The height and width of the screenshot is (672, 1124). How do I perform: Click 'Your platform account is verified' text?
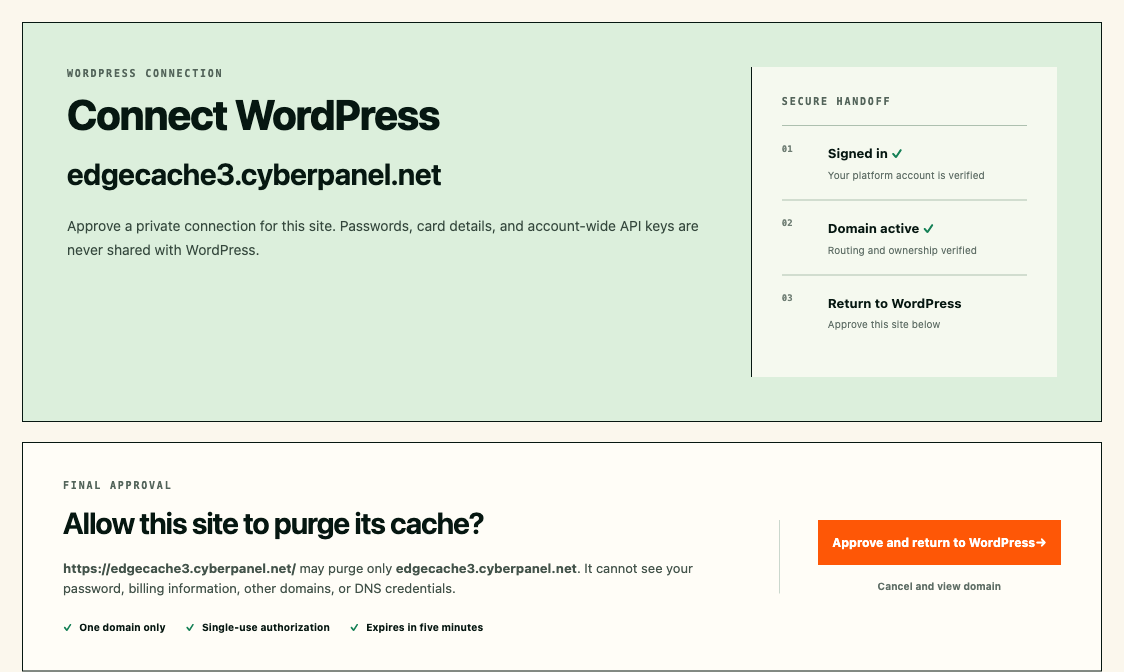(x=906, y=175)
